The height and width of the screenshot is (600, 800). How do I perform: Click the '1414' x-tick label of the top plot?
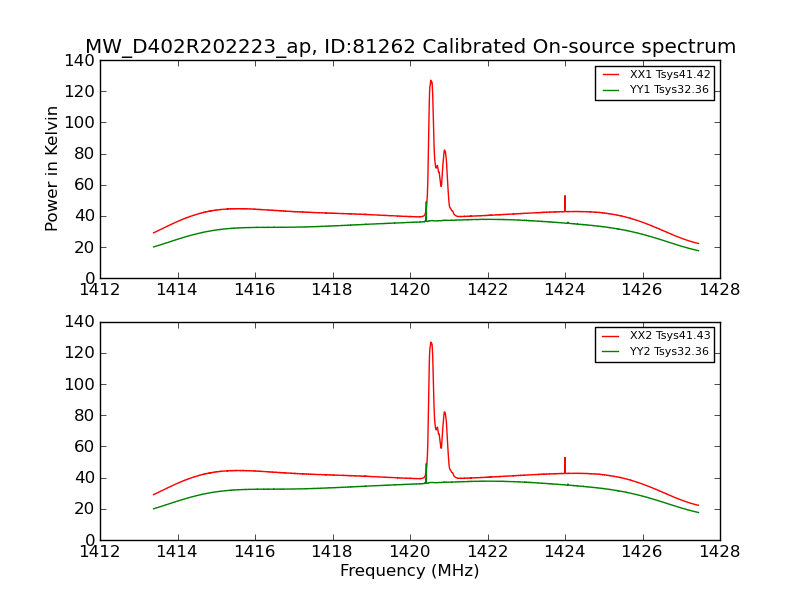click(177, 290)
